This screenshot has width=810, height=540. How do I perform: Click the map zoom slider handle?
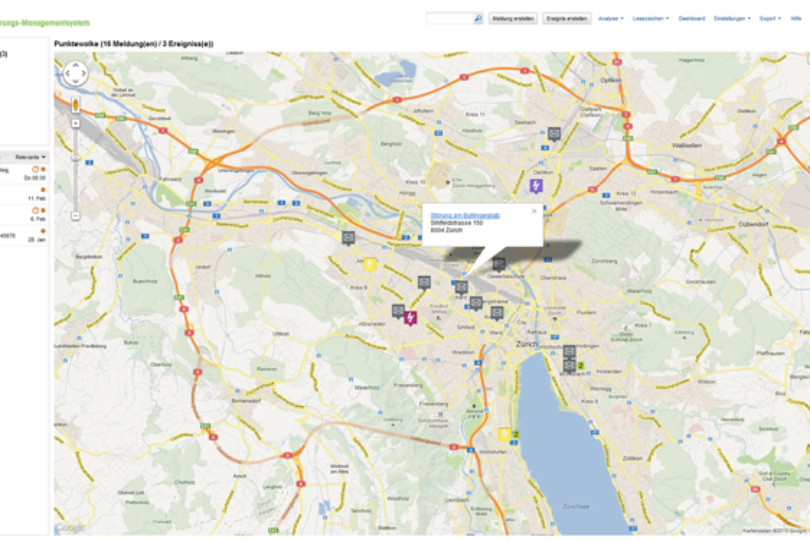(x=75, y=158)
